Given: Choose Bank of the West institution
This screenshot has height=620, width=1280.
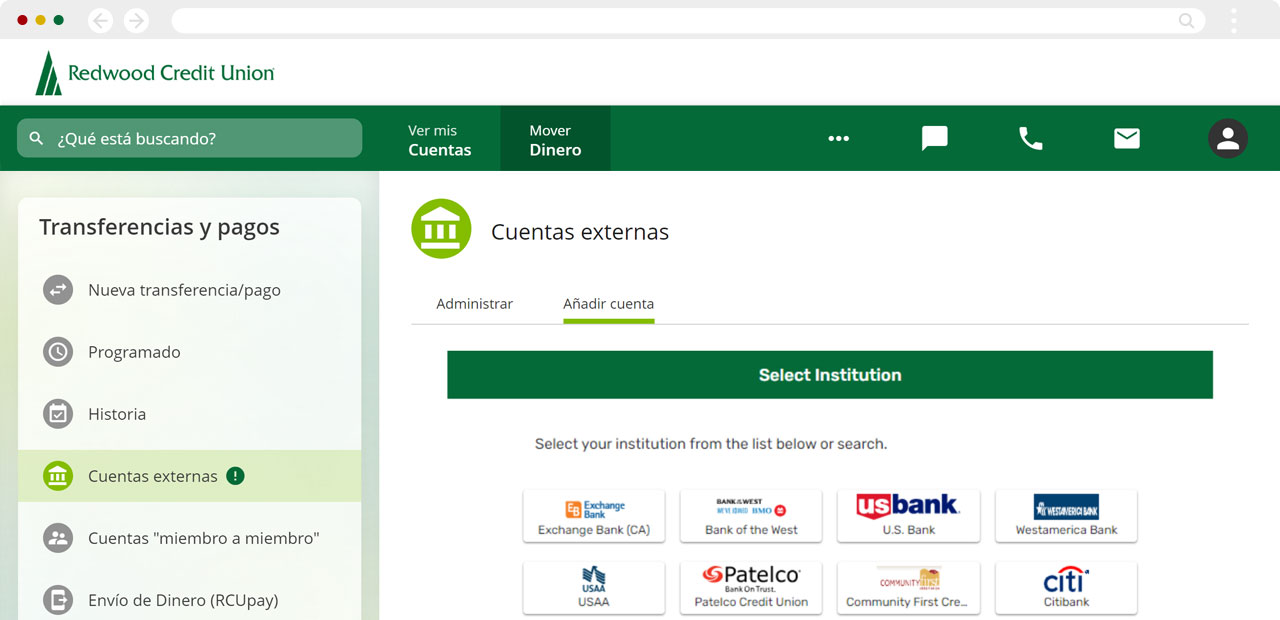Looking at the screenshot, I should point(751,516).
